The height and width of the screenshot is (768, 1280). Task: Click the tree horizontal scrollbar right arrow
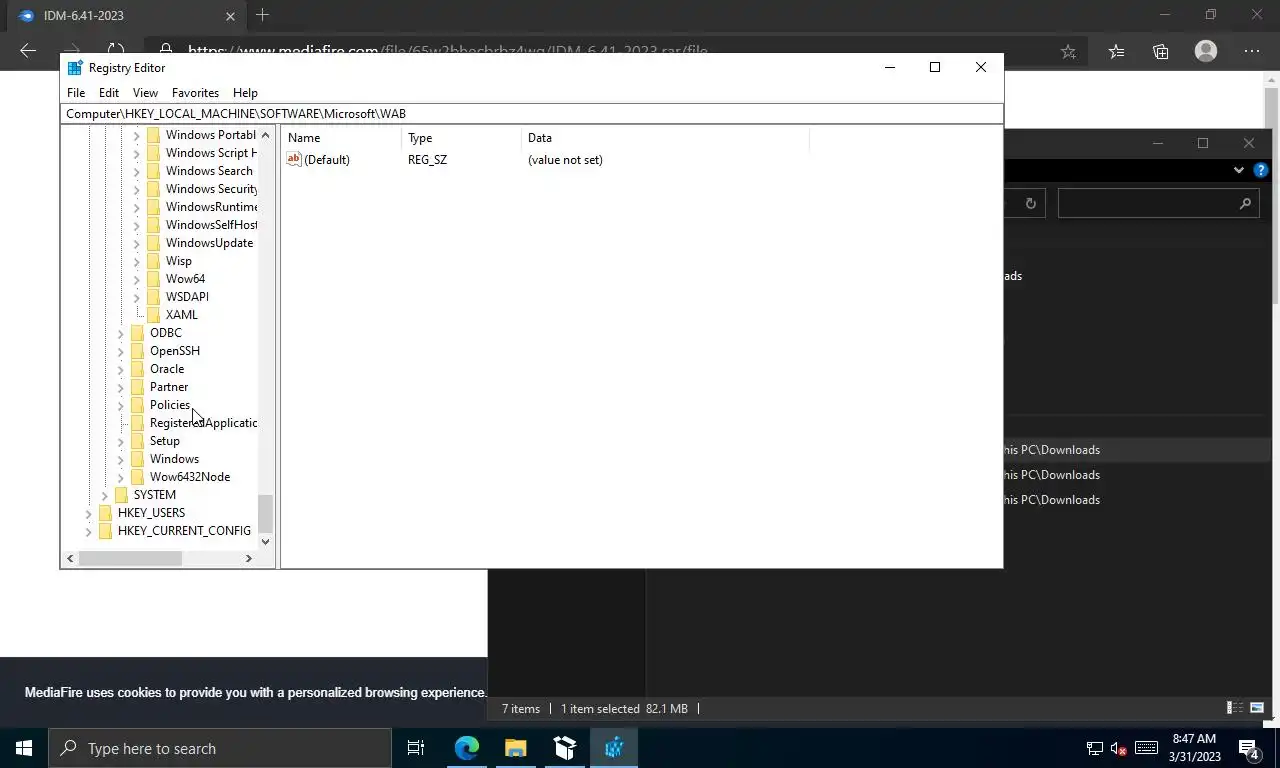249,558
